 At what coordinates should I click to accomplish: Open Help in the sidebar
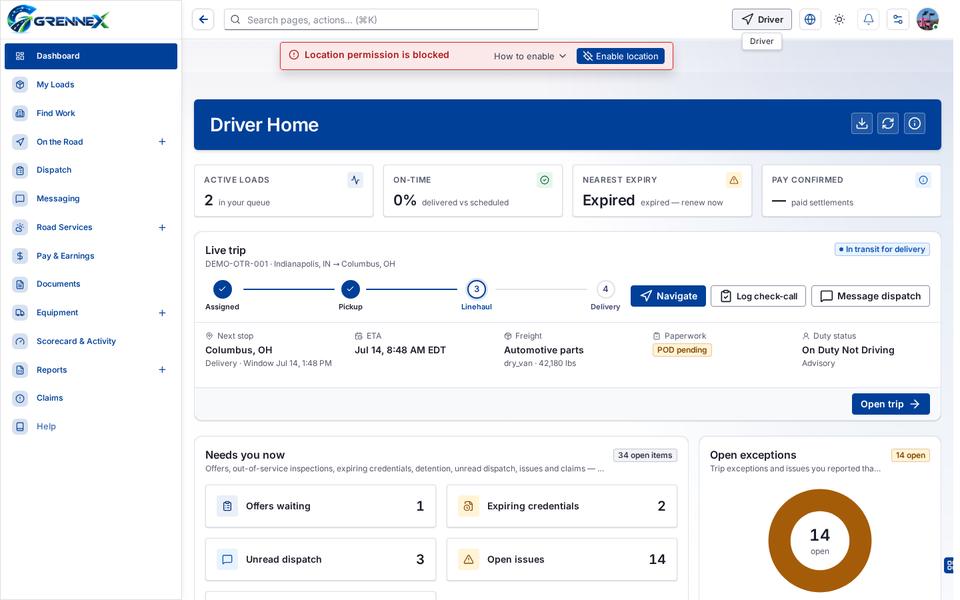tap(91, 427)
